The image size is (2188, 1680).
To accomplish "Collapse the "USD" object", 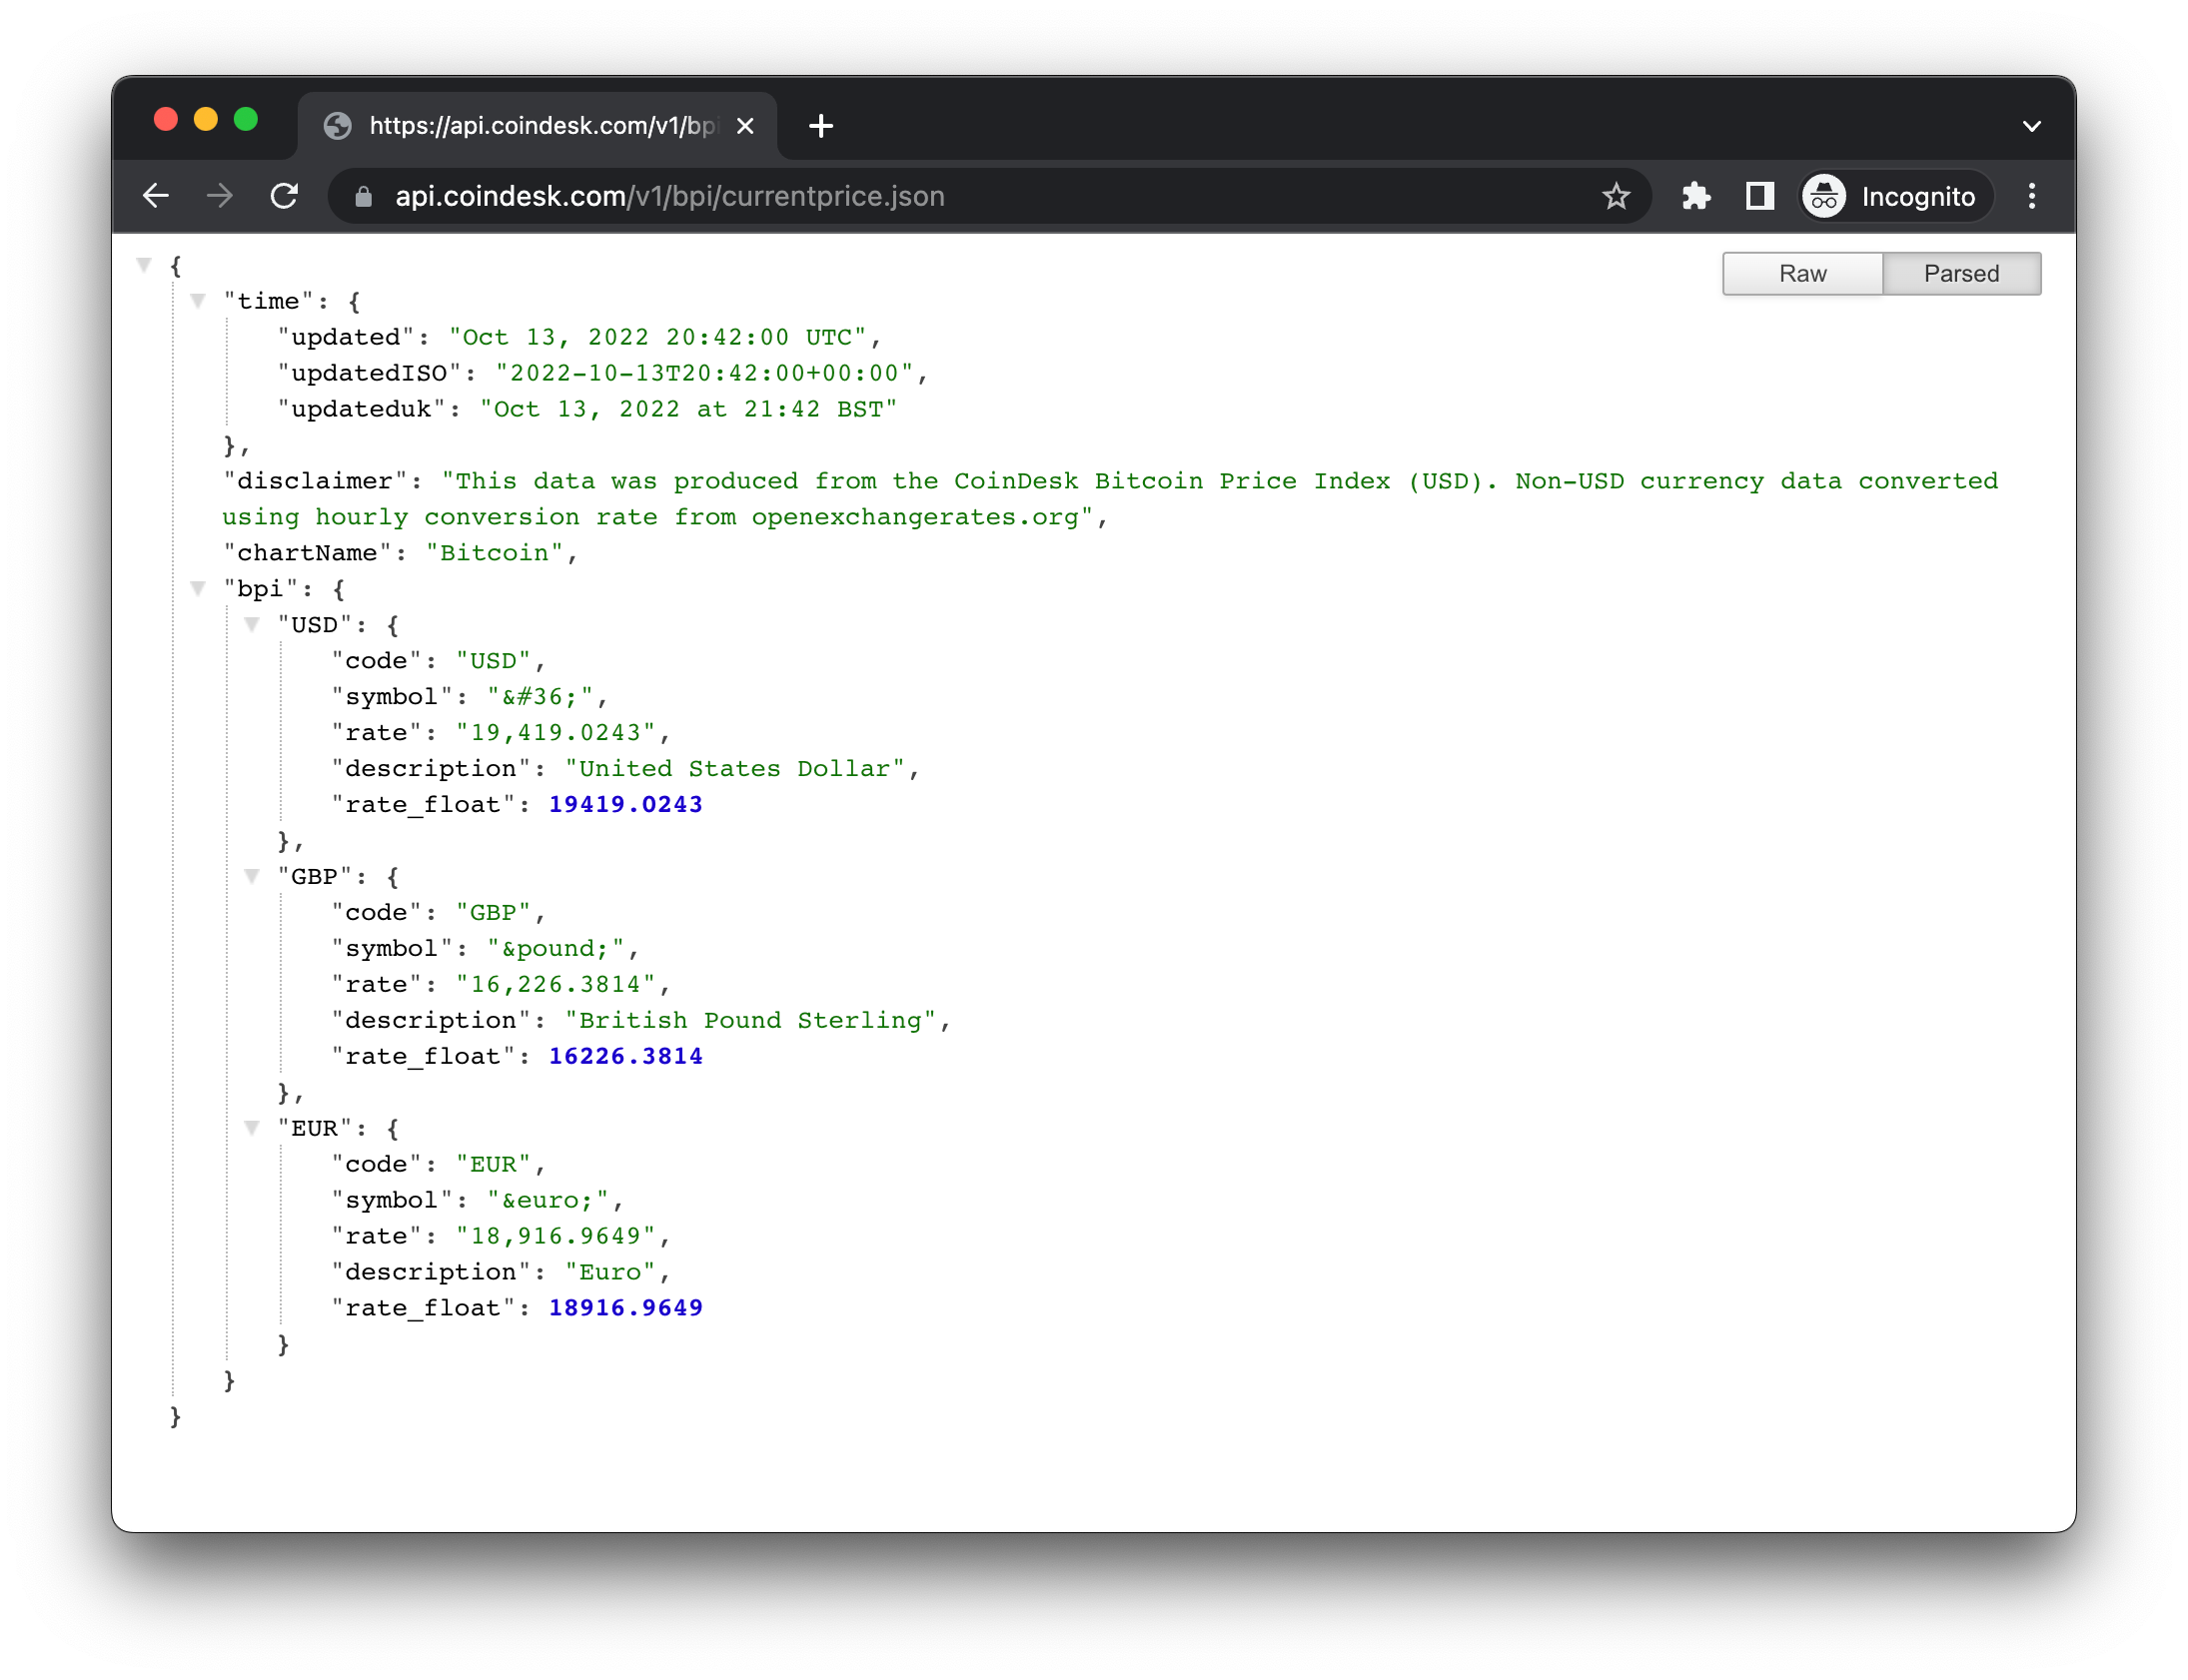I will [x=252, y=625].
